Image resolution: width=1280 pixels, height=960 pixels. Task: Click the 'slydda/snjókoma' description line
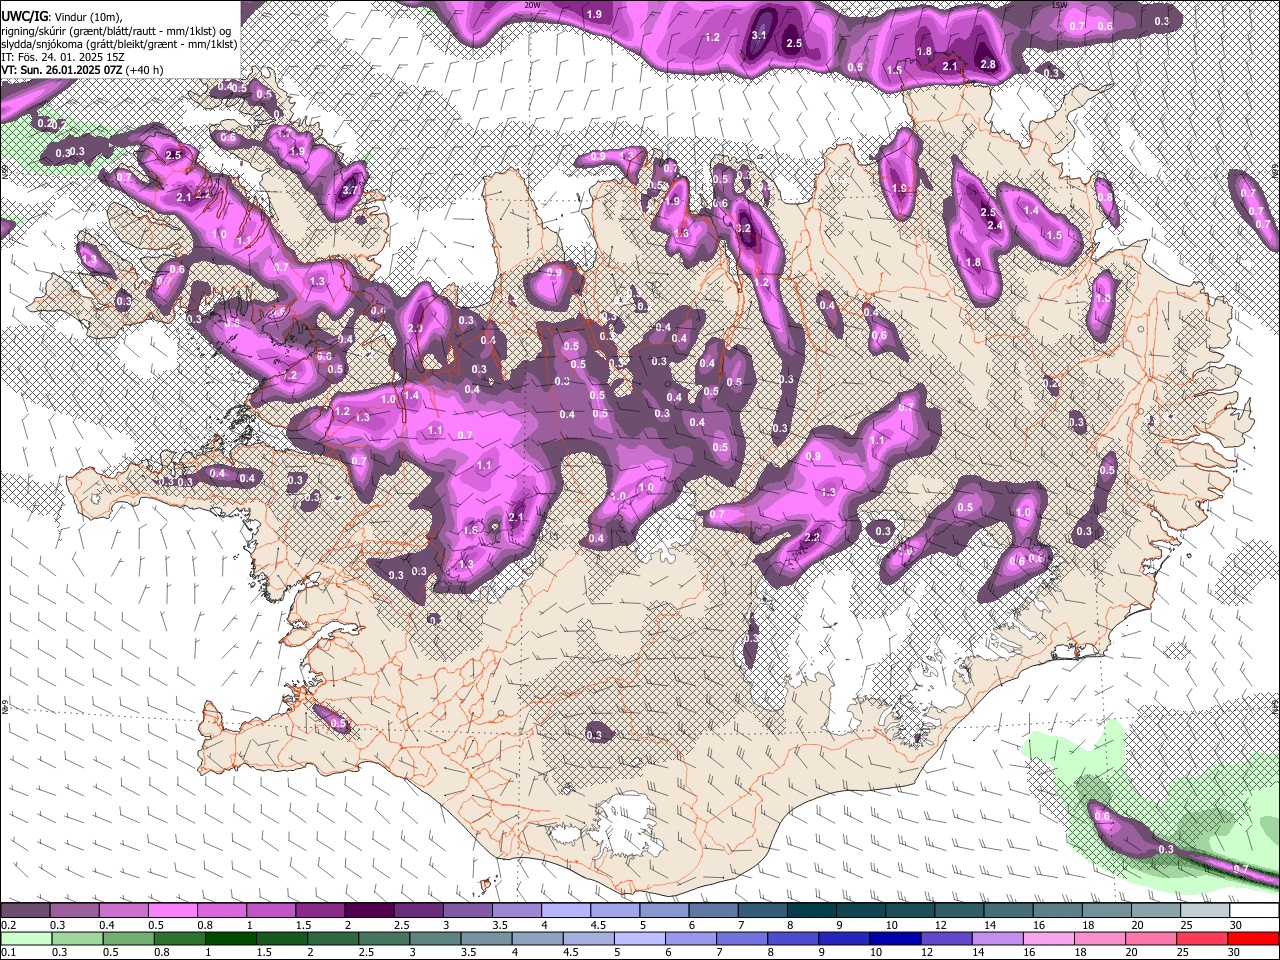tap(118, 44)
